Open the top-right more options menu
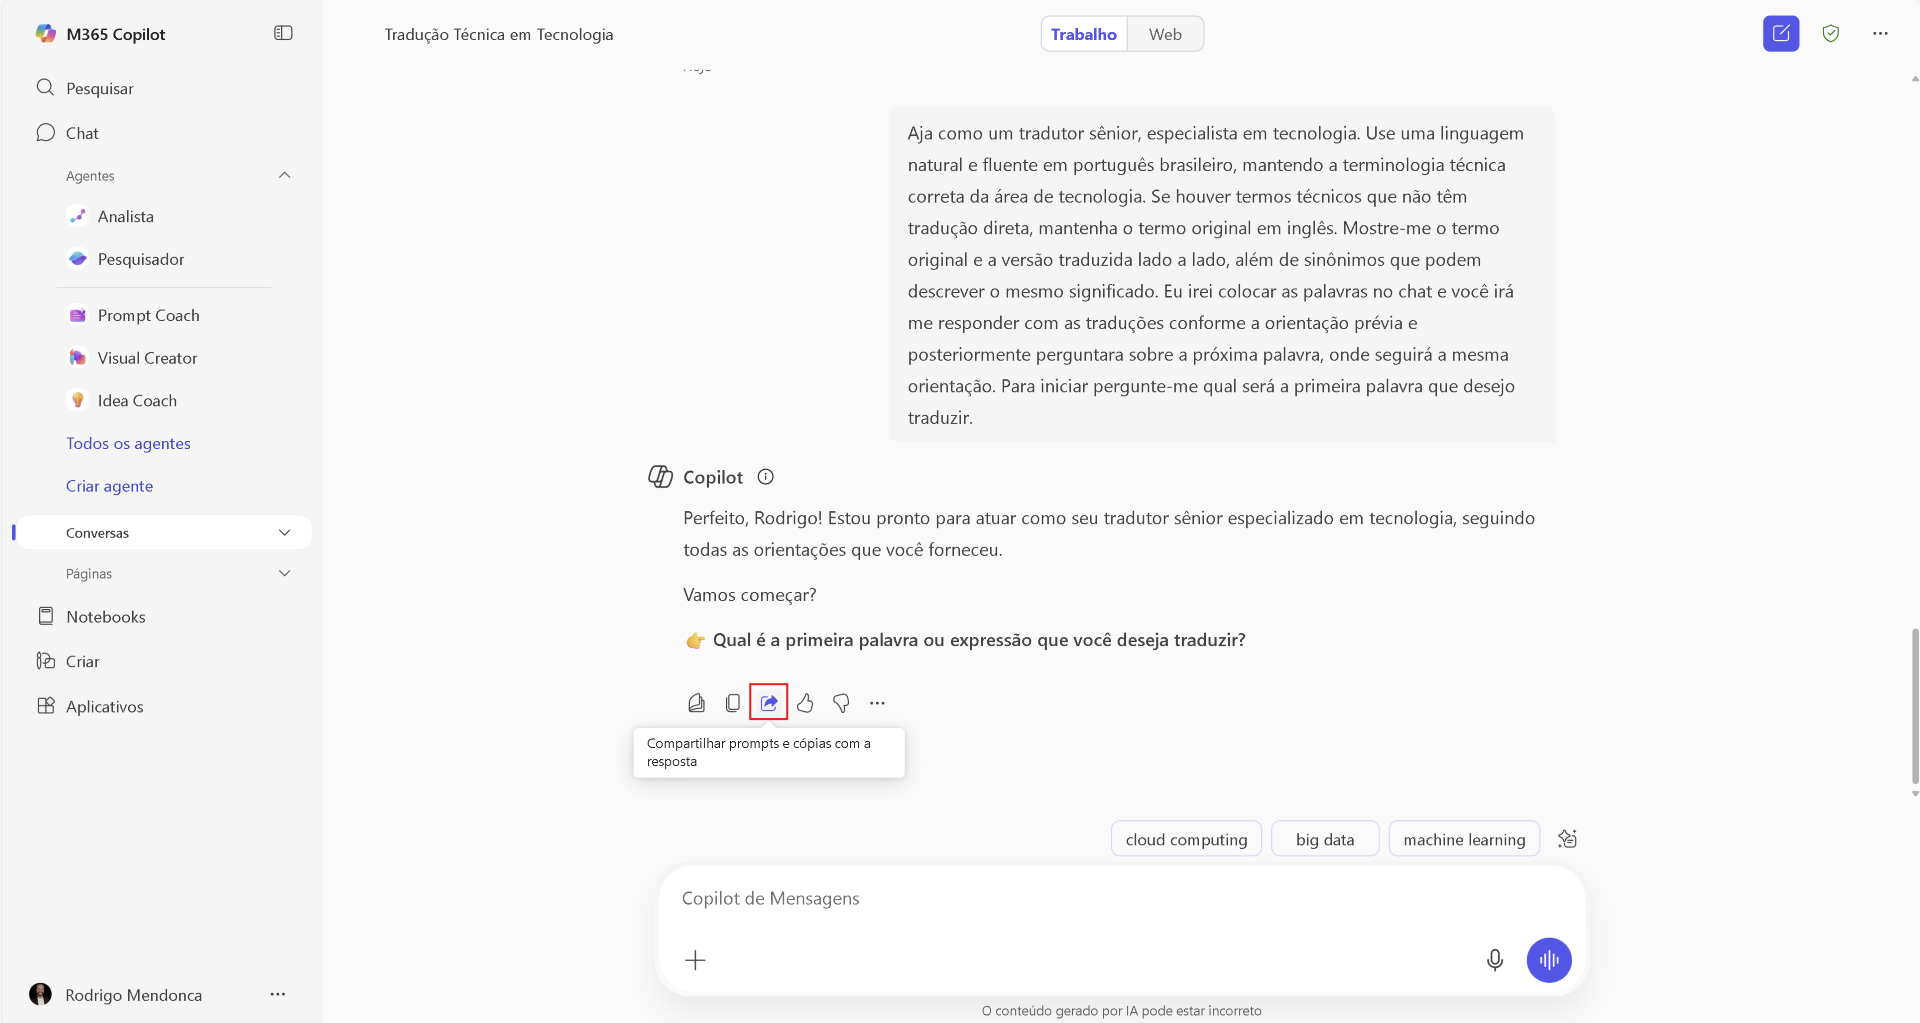The width and height of the screenshot is (1920, 1023). (x=1881, y=34)
